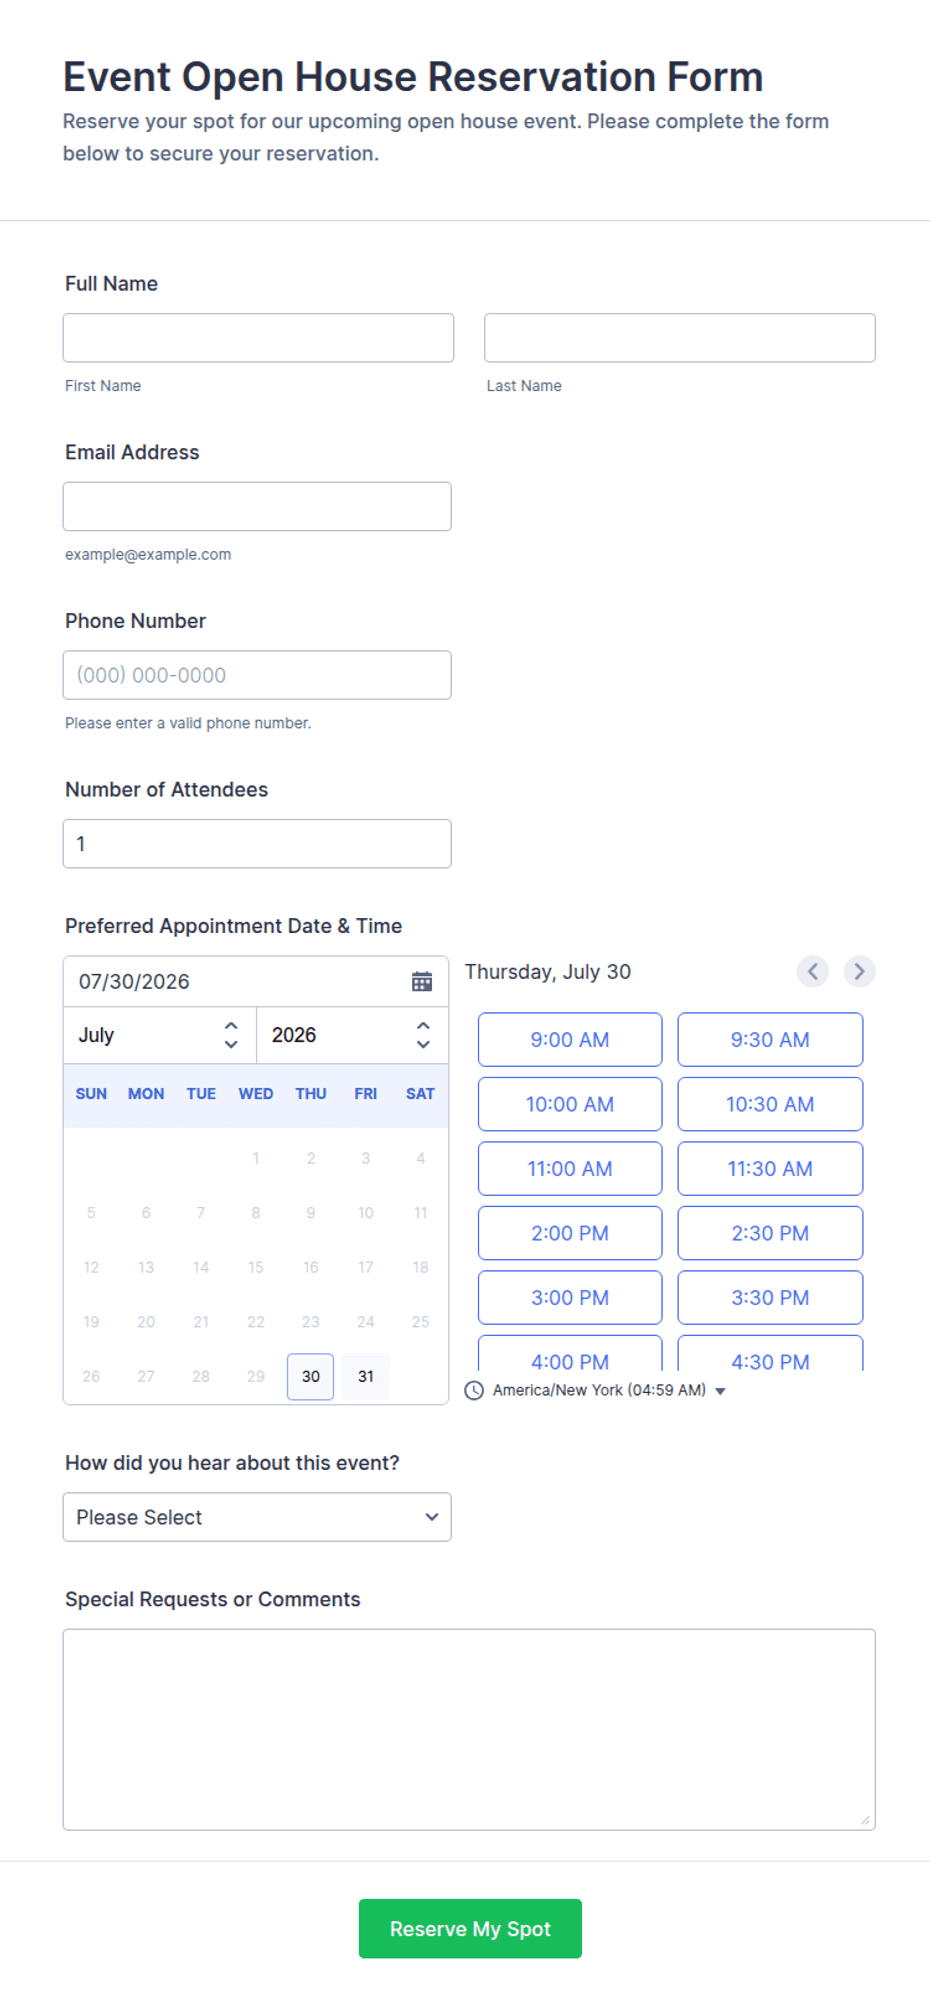Image resolution: width=930 pixels, height=2008 pixels.
Task: Focus the First Name input field
Action: click(258, 338)
